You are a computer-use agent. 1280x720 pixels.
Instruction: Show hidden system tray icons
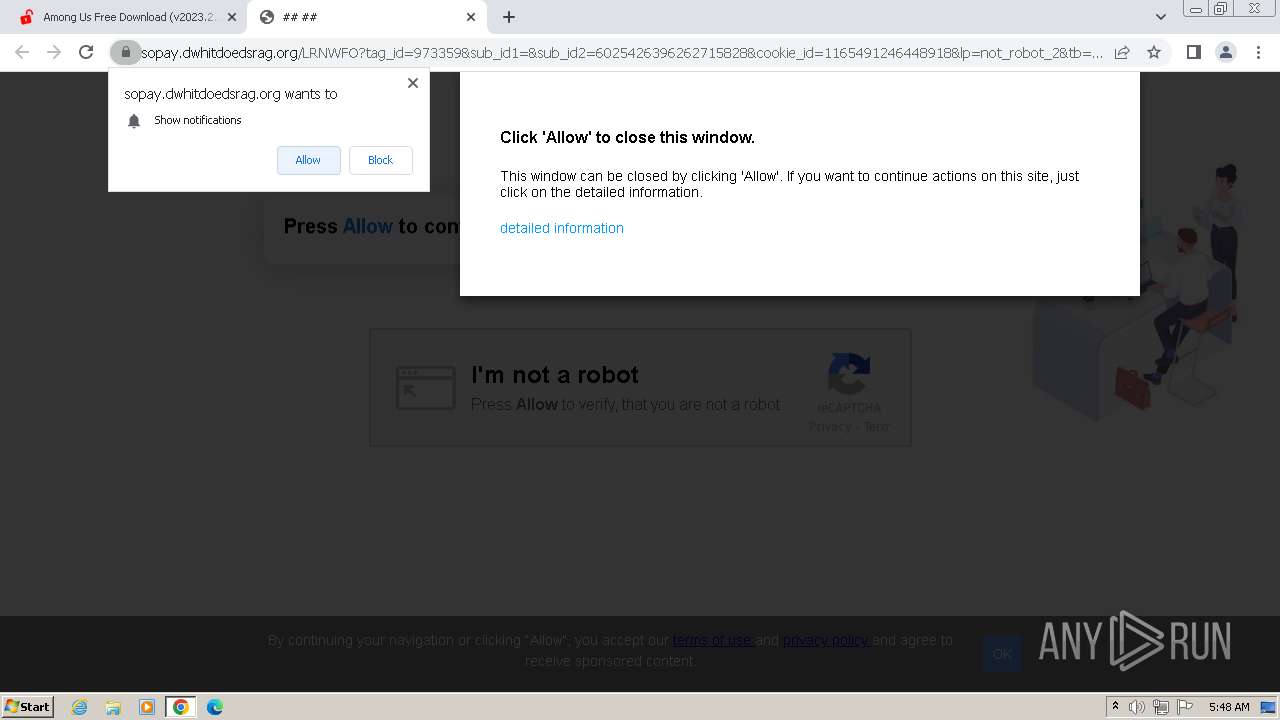click(x=1115, y=707)
